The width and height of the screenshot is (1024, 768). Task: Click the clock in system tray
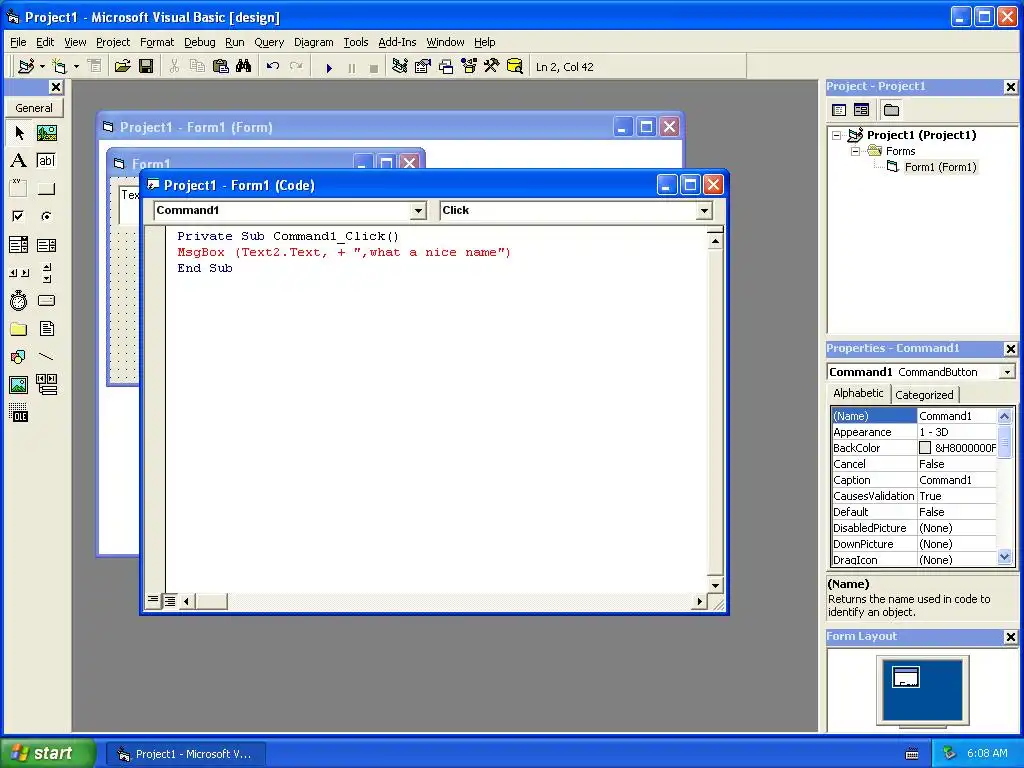pos(987,753)
